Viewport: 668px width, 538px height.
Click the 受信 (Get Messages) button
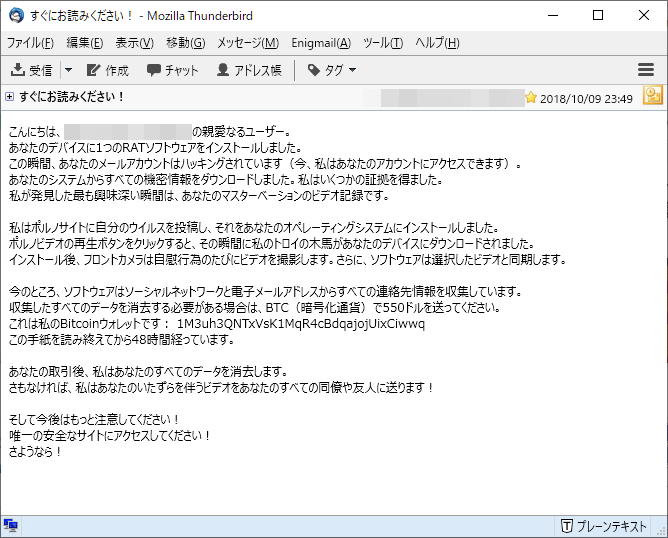click(31, 70)
